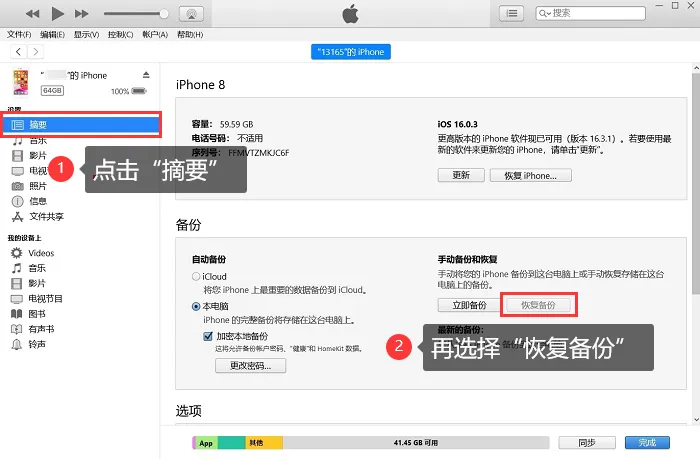Click the 立即备份 button
The height and width of the screenshot is (459, 700).
[469, 305]
